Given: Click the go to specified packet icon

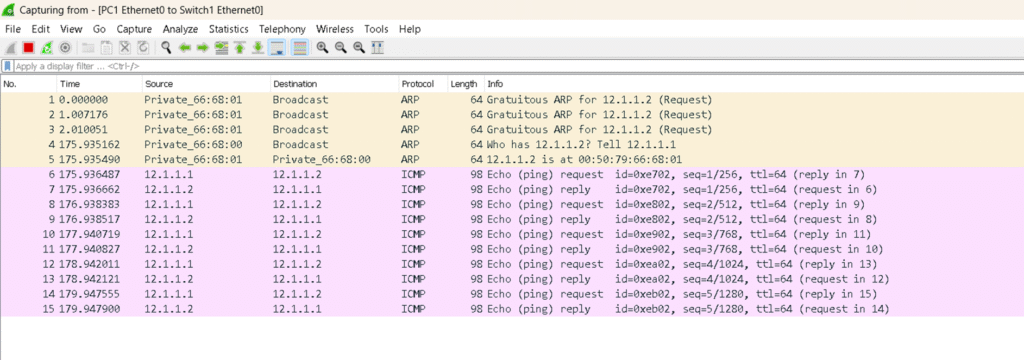Looking at the screenshot, I should (x=221, y=47).
